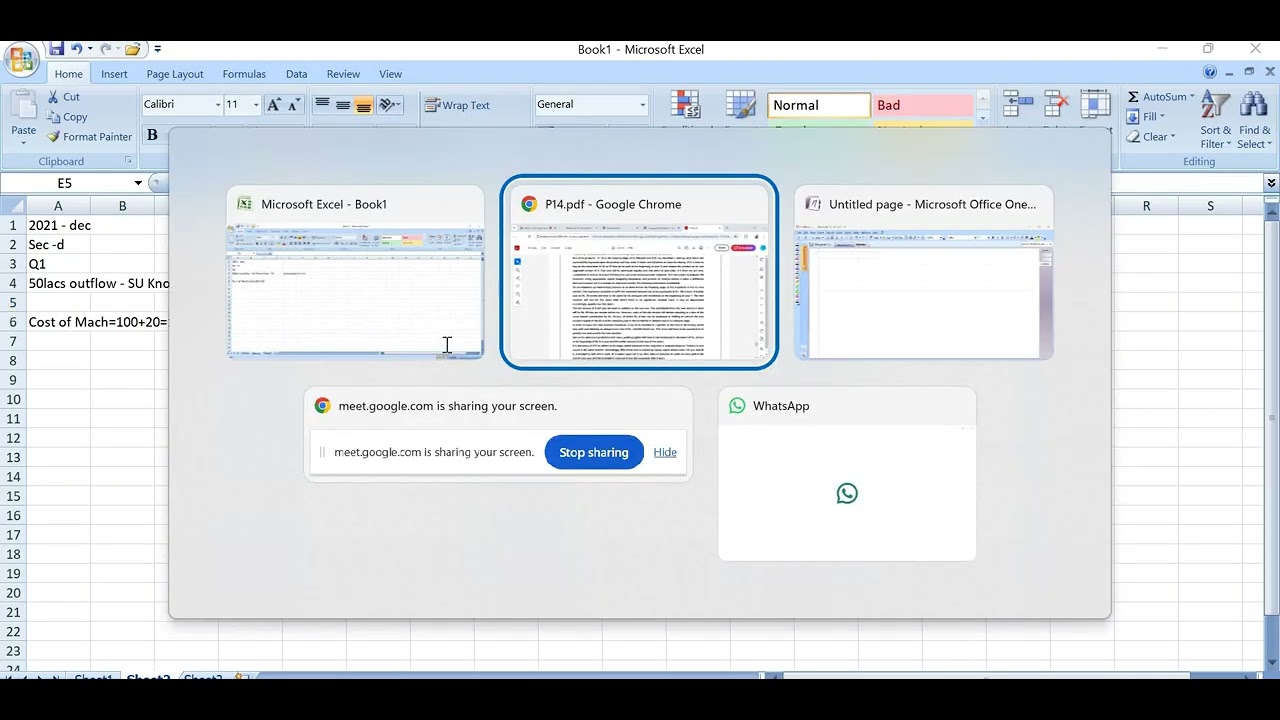Screen dimensions: 1280x720
Task: Switch to the Home ribbon tab
Action: tap(68, 74)
